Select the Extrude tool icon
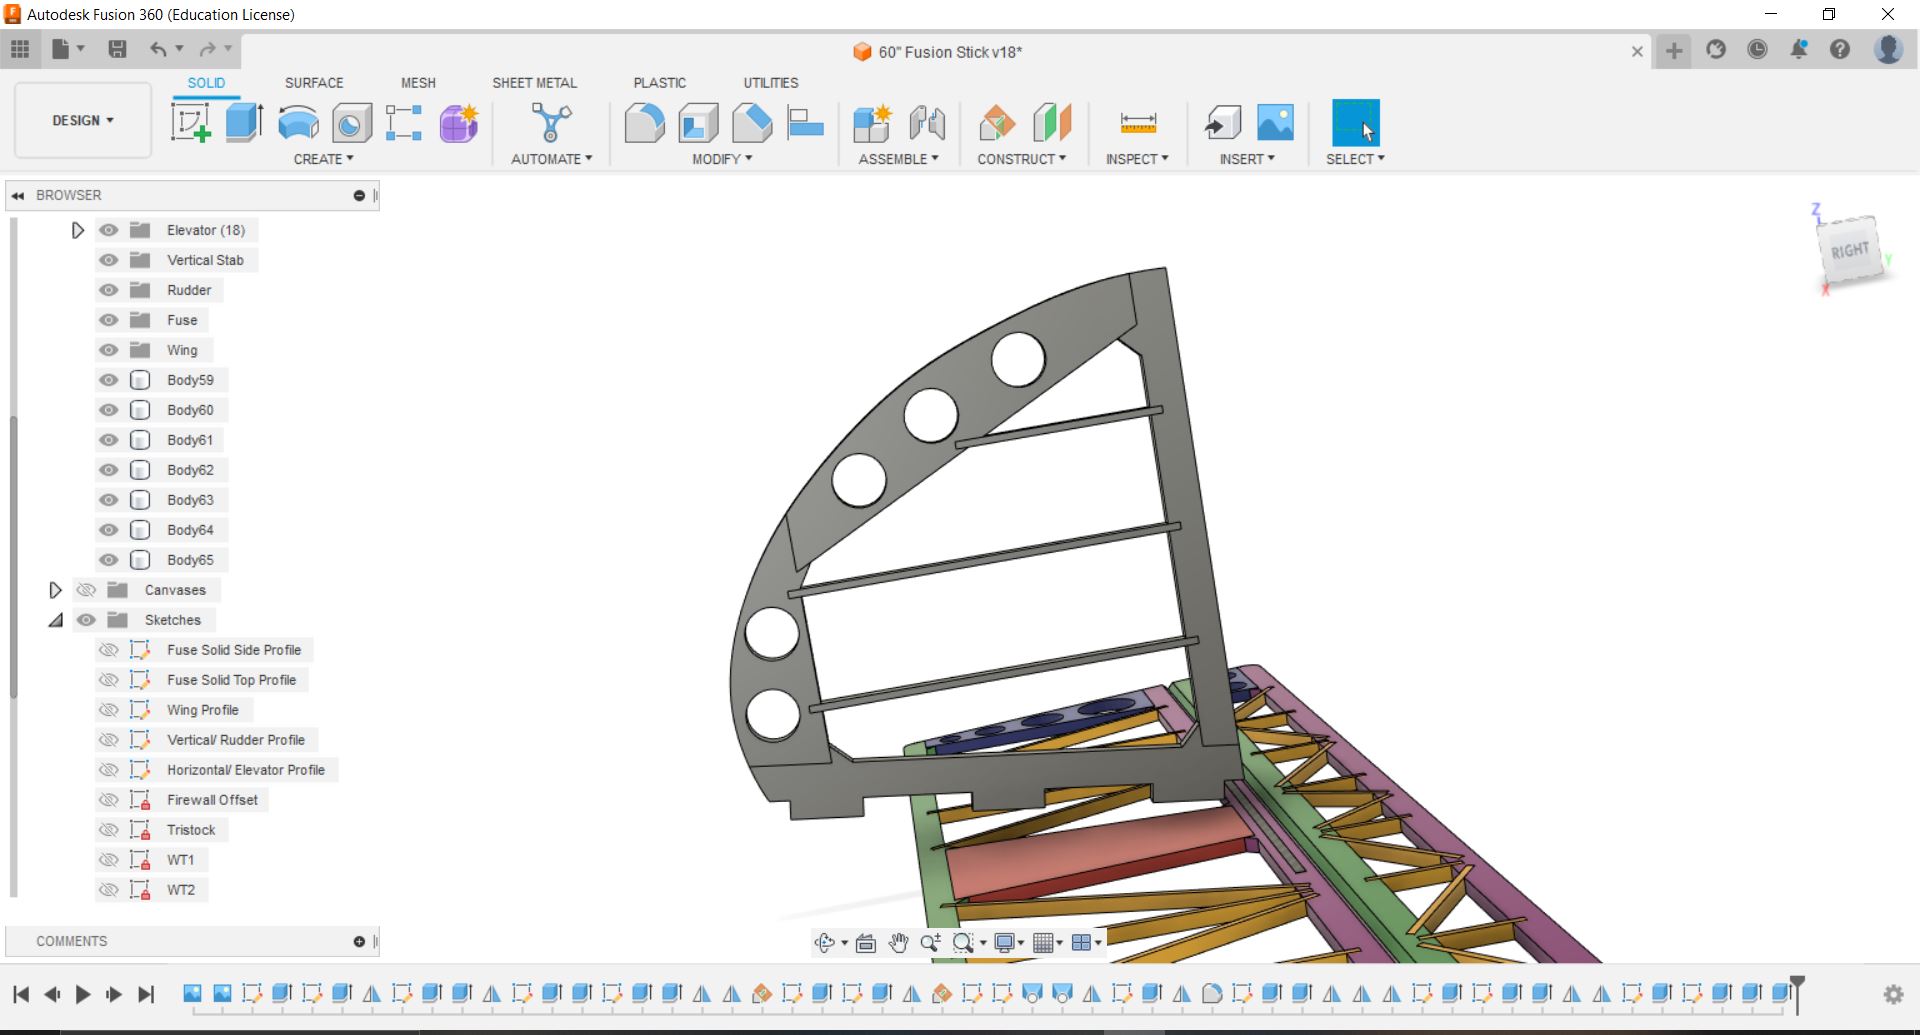The width and height of the screenshot is (1920, 1035). (244, 123)
